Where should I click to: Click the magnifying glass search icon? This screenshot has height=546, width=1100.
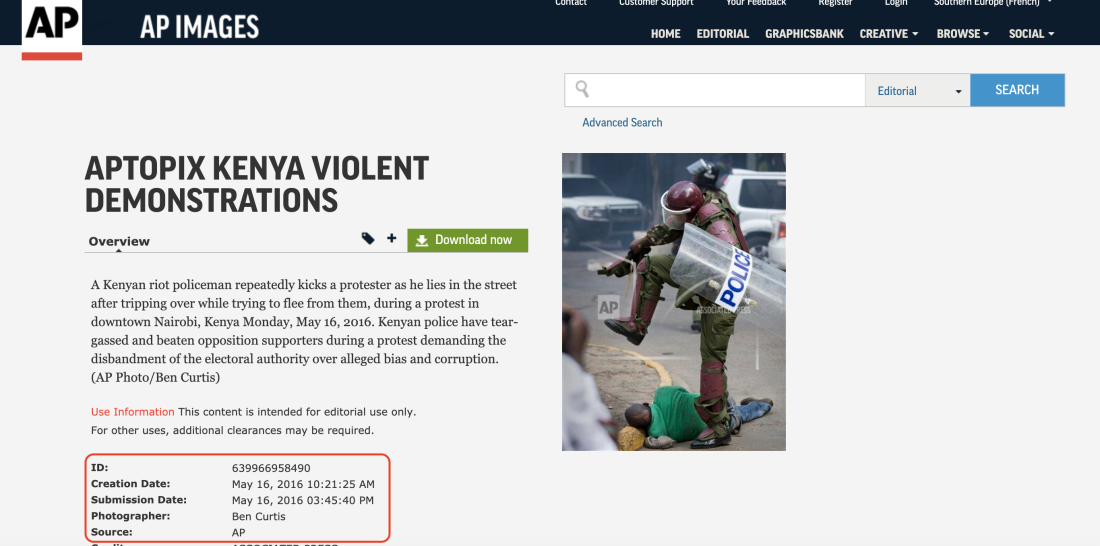coord(582,89)
